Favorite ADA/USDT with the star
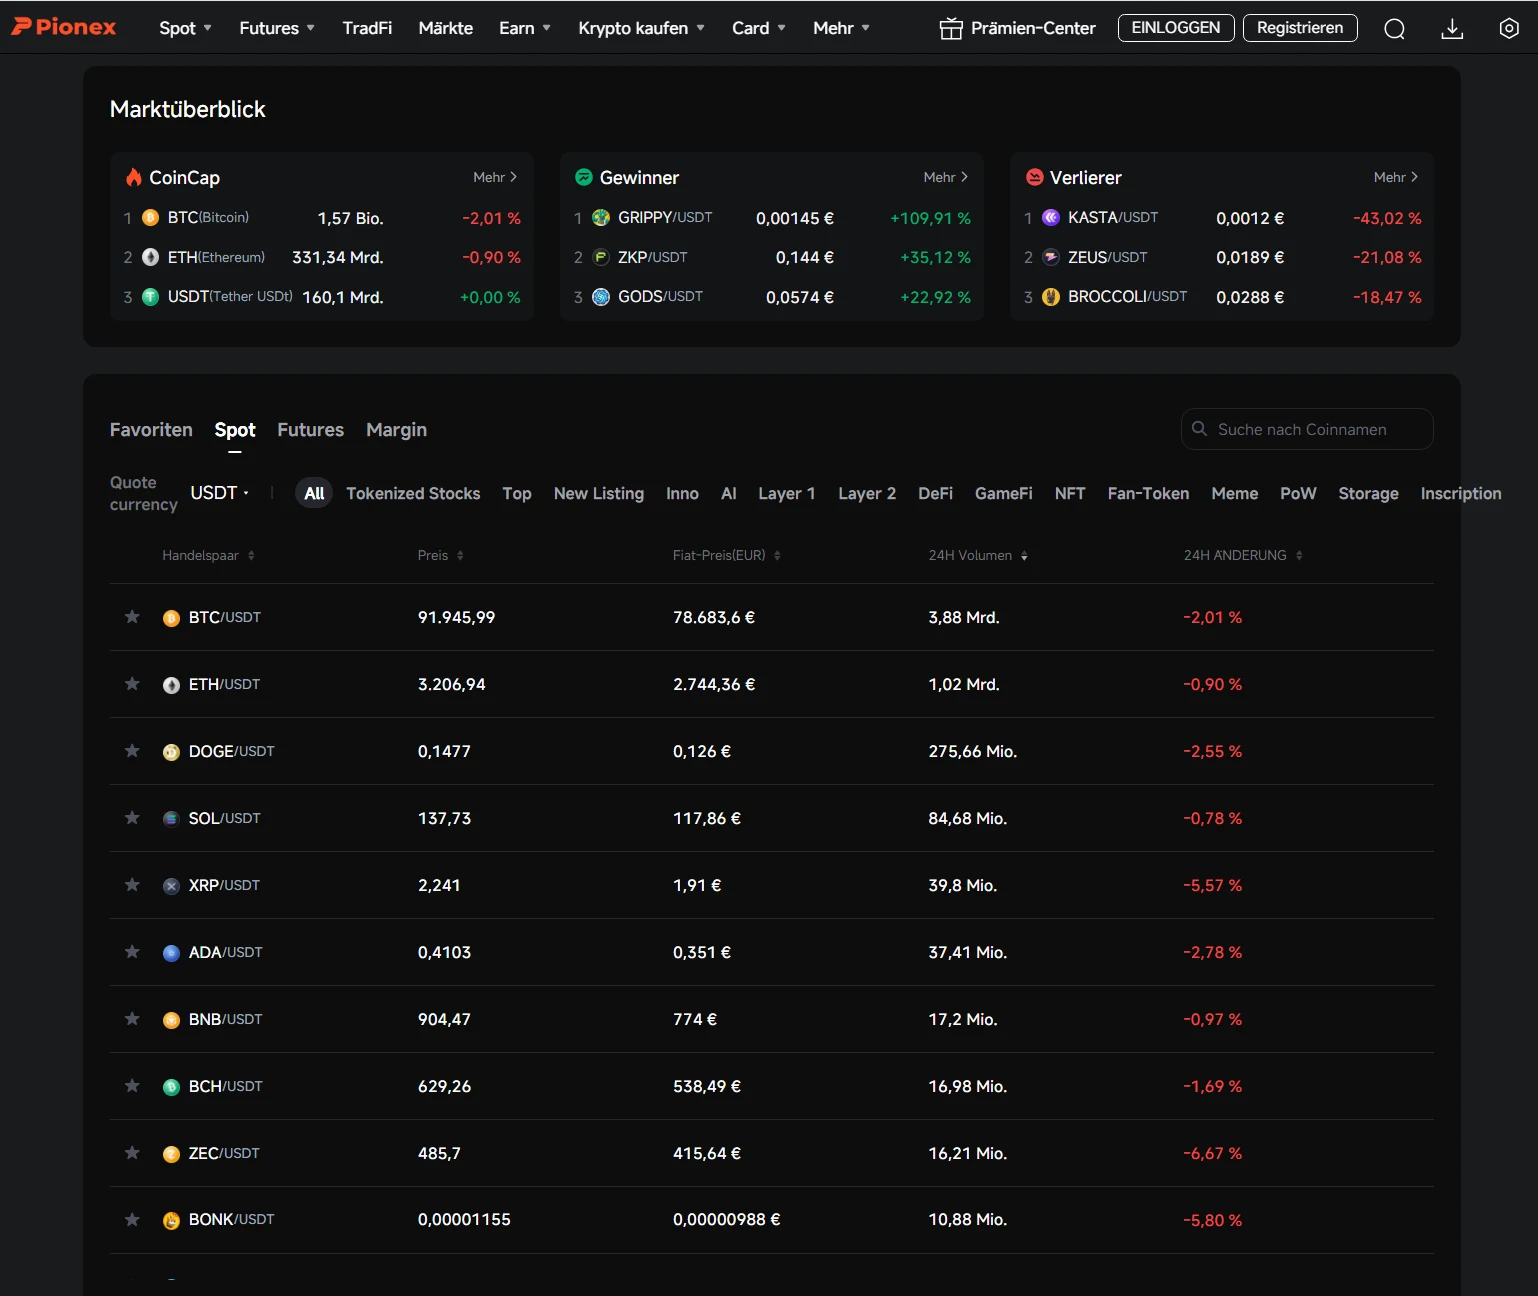Screen dimensions: 1538x1296 click(132, 952)
